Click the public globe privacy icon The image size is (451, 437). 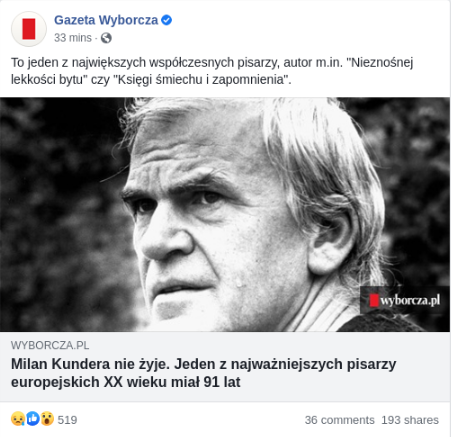pyautogui.click(x=106, y=38)
